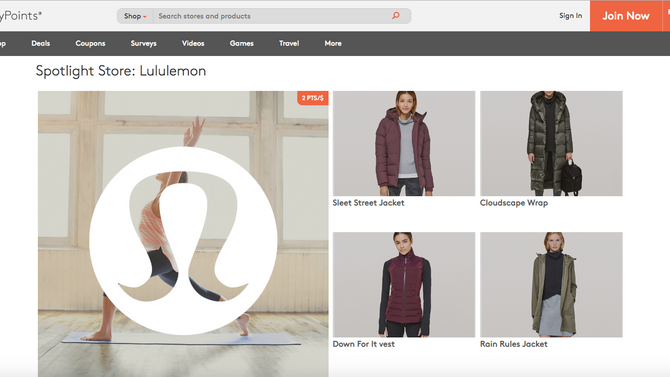Image resolution: width=670 pixels, height=377 pixels.
Task: Click the MyPoints logo
Action: [x=21, y=16]
